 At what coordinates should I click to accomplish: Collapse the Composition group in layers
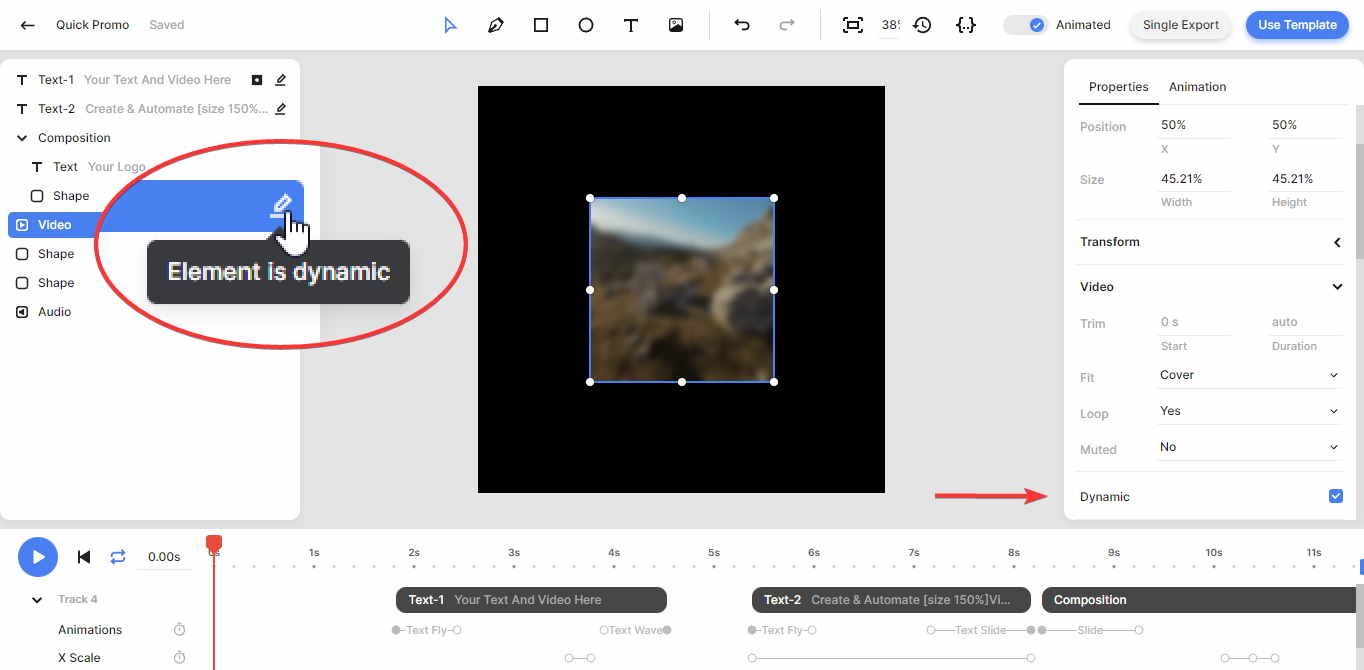pyautogui.click(x=22, y=138)
